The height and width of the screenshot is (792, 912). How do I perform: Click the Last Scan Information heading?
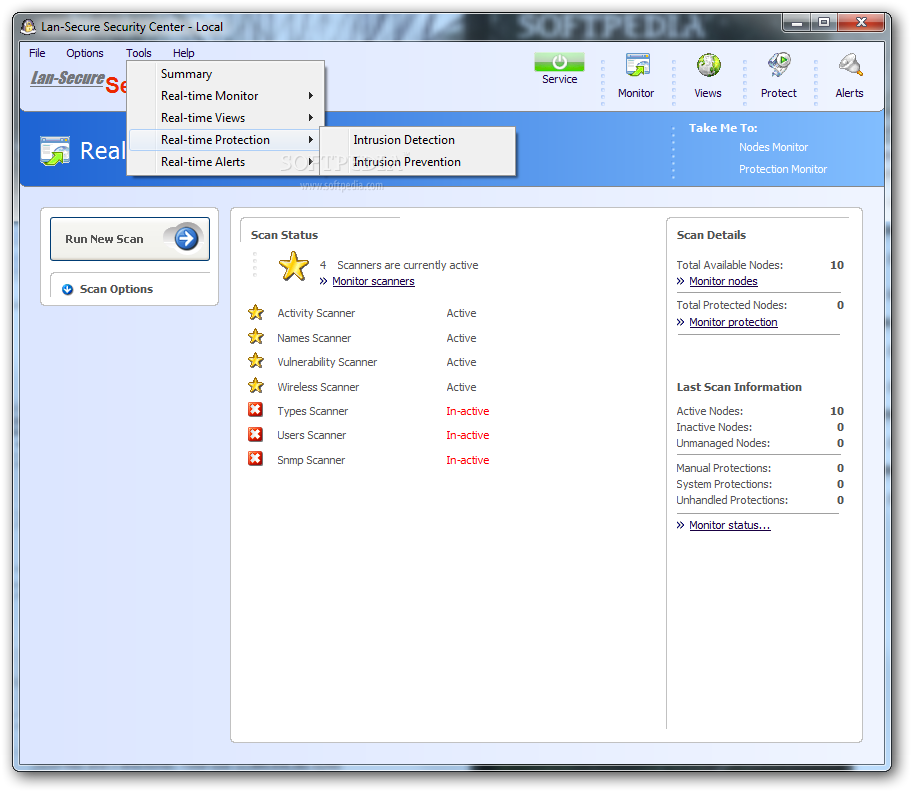click(739, 387)
